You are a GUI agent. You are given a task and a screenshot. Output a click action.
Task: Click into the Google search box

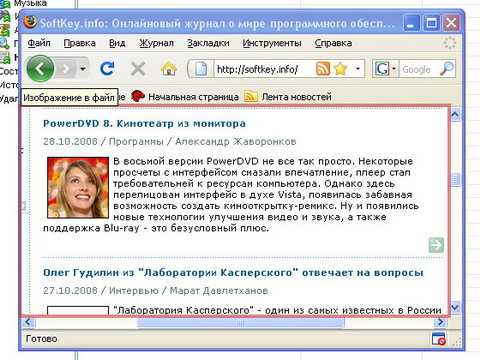[419, 69]
